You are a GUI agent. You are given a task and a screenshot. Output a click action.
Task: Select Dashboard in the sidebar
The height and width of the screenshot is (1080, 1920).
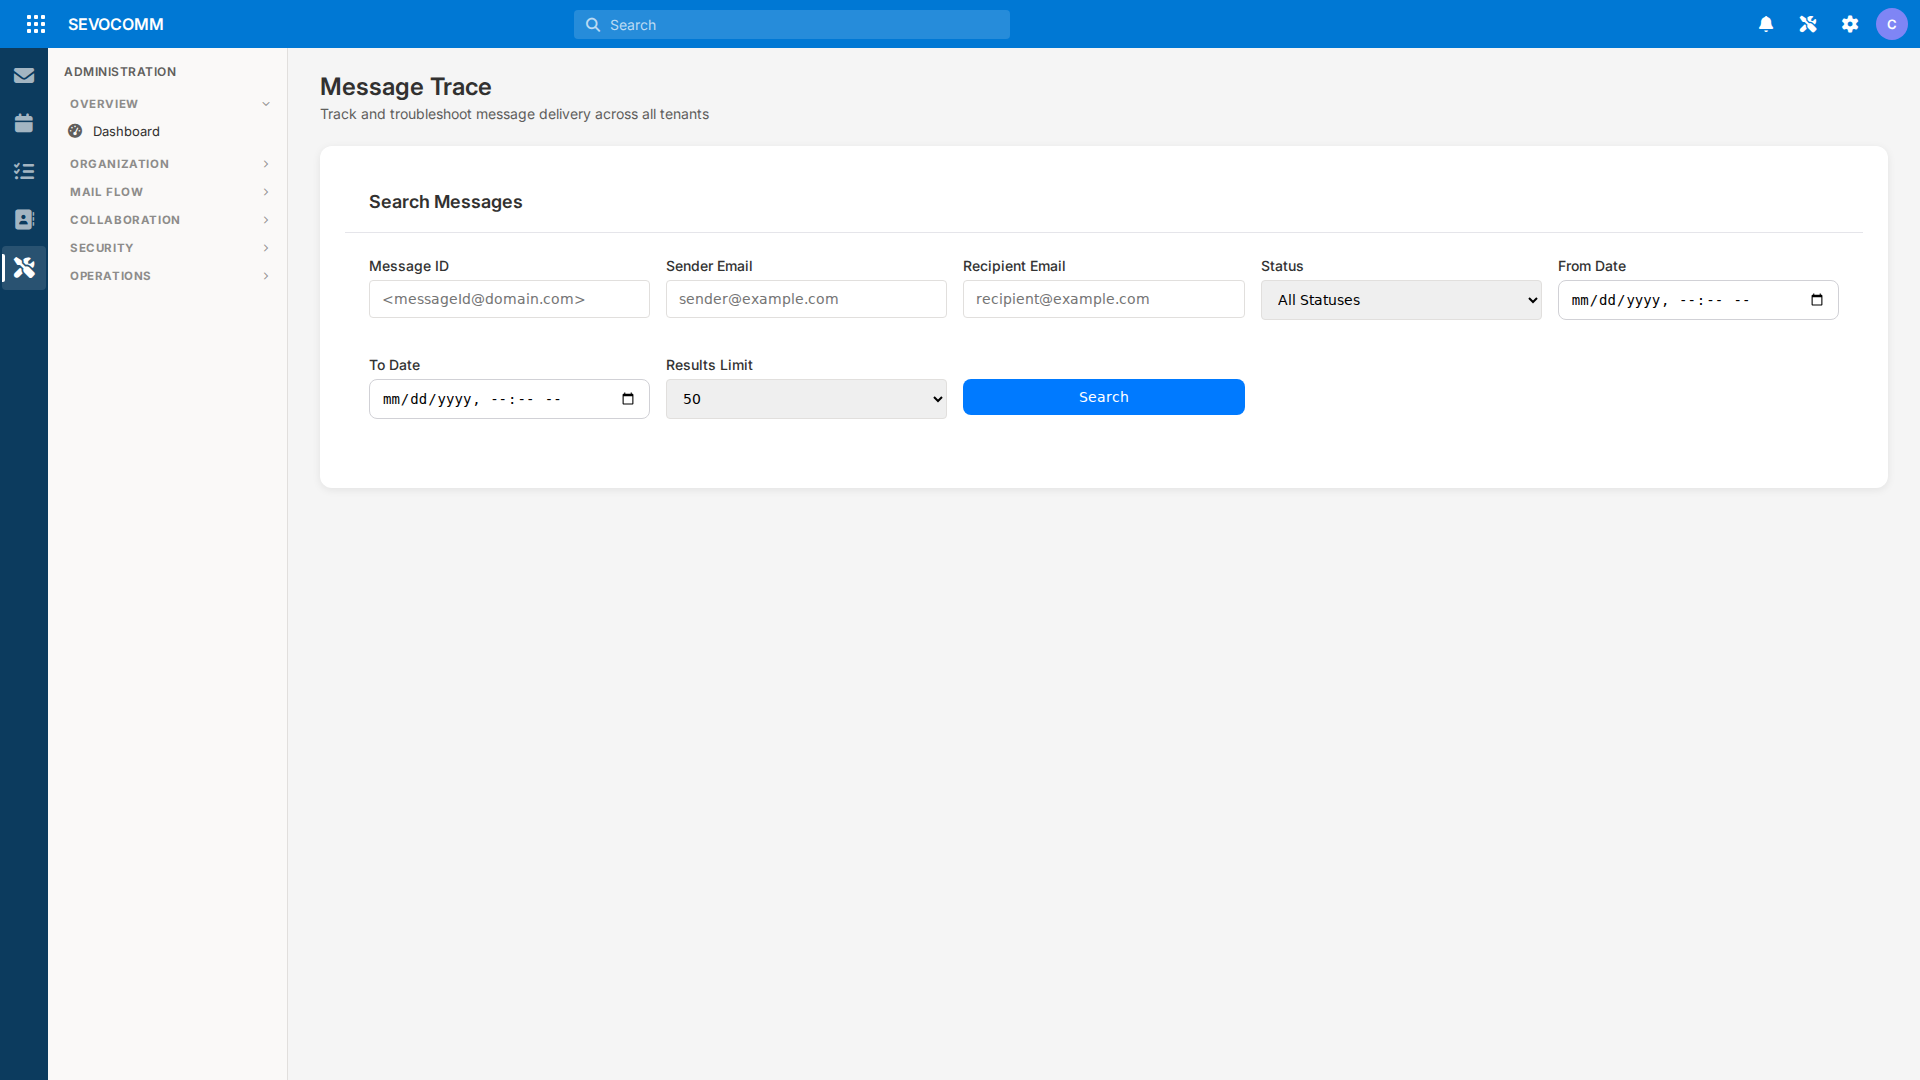click(126, 131)
